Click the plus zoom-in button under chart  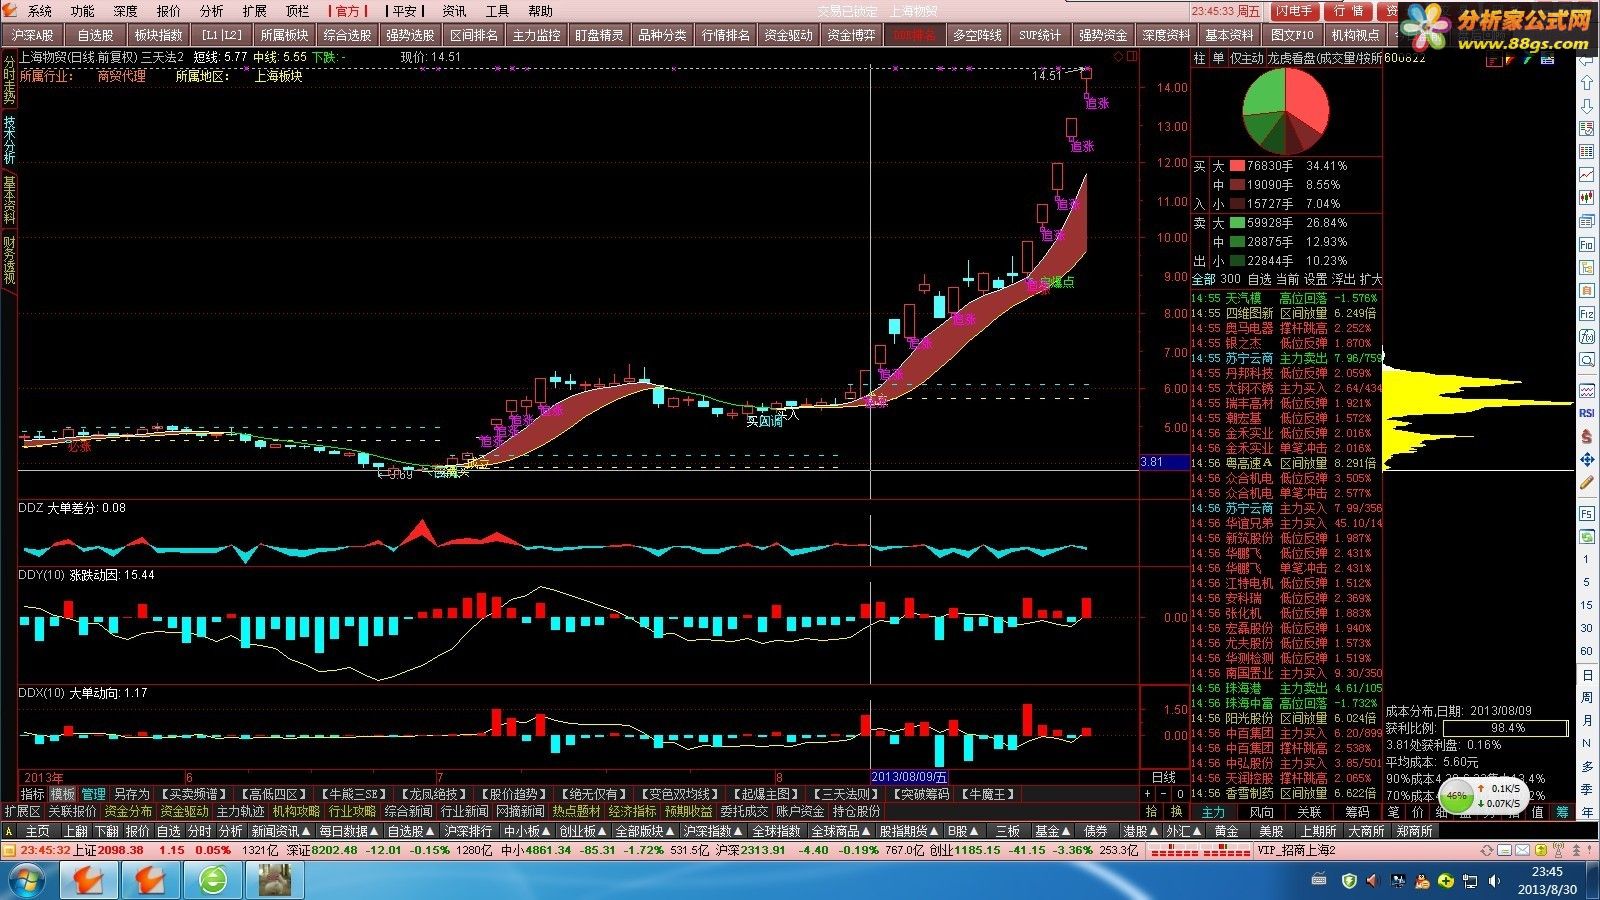tap(1148, 794)
